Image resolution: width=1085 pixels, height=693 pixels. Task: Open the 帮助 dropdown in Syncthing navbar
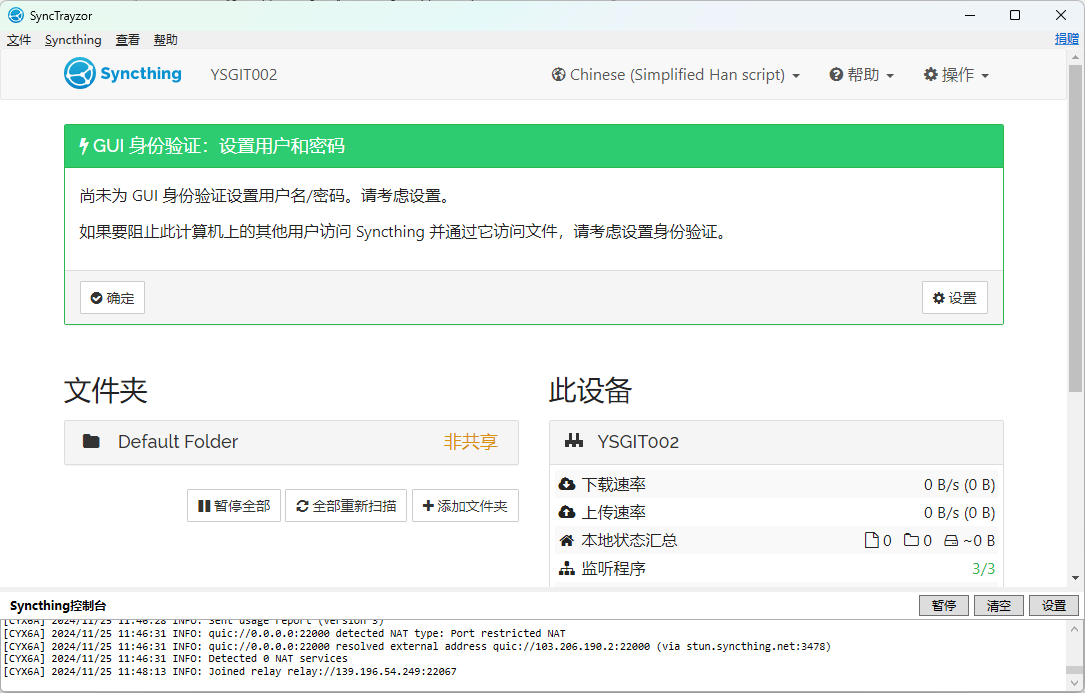(x=861, y=75)
